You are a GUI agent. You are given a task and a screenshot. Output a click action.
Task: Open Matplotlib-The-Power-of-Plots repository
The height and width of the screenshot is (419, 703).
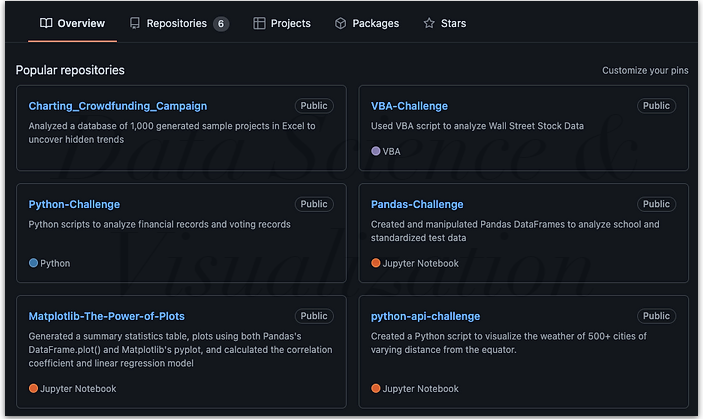pos(107,316)
